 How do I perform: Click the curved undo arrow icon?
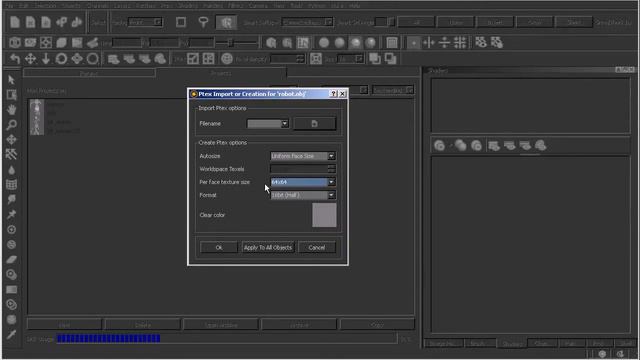(15, 59)
